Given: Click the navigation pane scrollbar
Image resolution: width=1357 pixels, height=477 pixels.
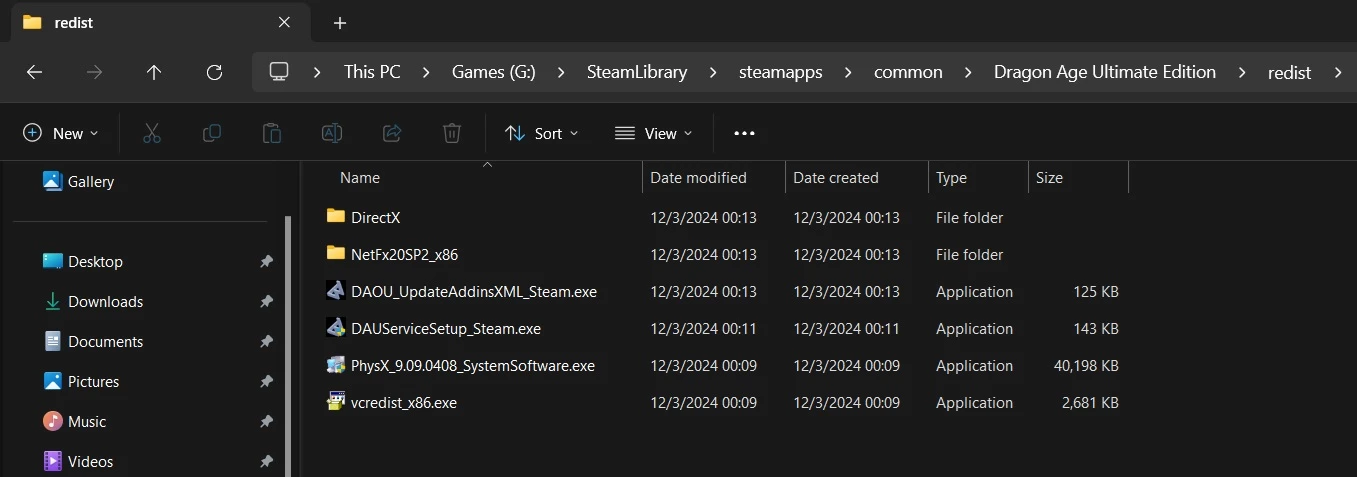Looking at the screenshot, I should tap(289, 346).
